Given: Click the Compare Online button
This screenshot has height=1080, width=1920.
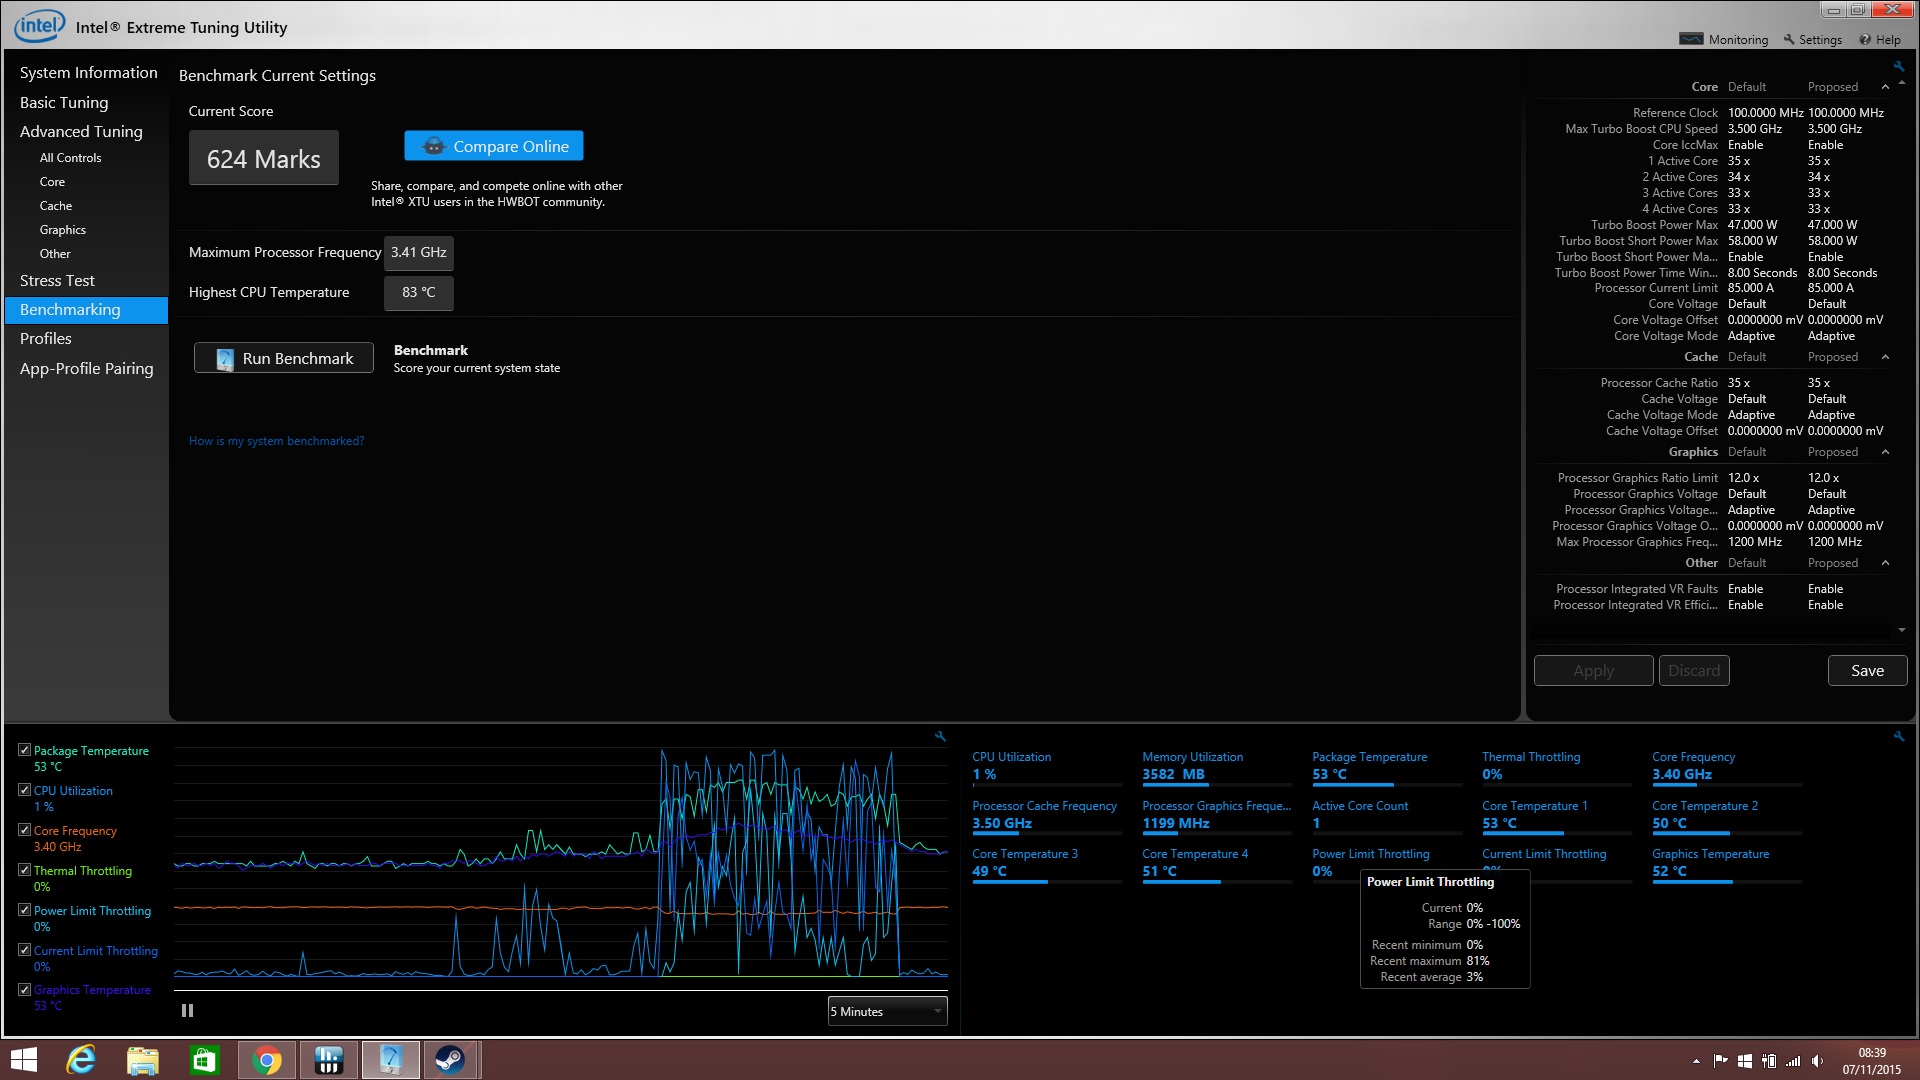Looking at the screenshot, I should tap(494, 146).
